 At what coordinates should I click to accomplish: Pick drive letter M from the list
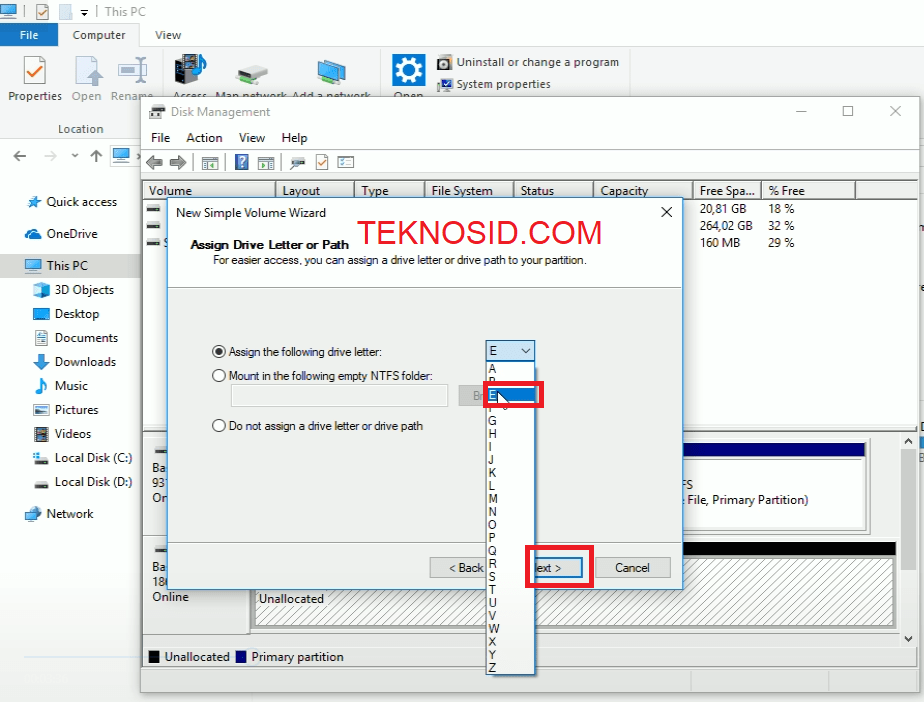coord(510,499)
